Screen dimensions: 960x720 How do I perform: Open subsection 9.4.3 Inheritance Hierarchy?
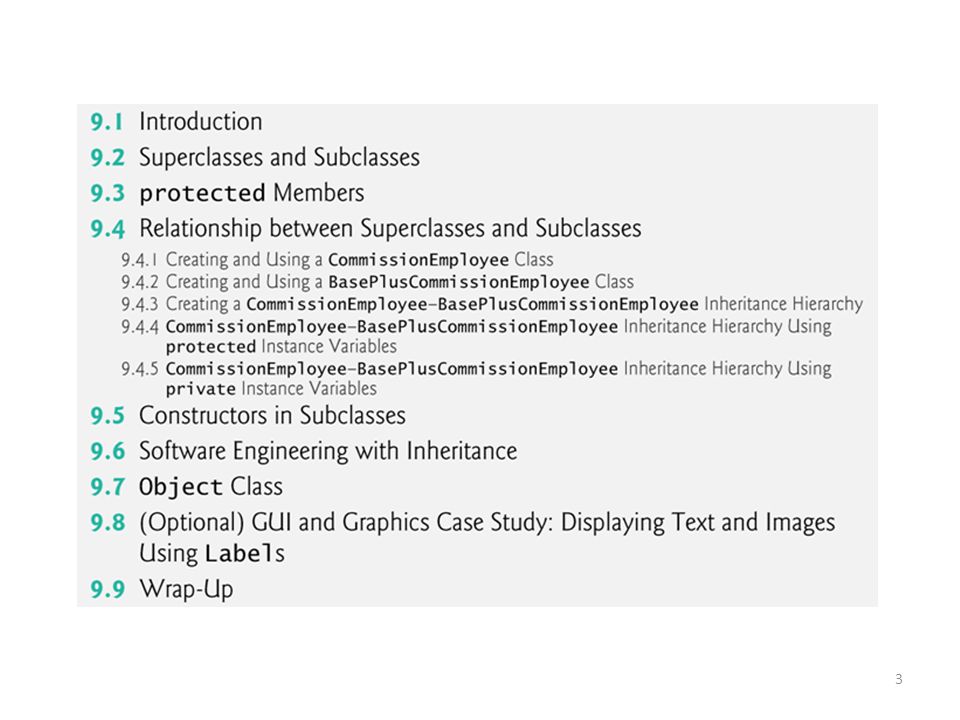492,304
